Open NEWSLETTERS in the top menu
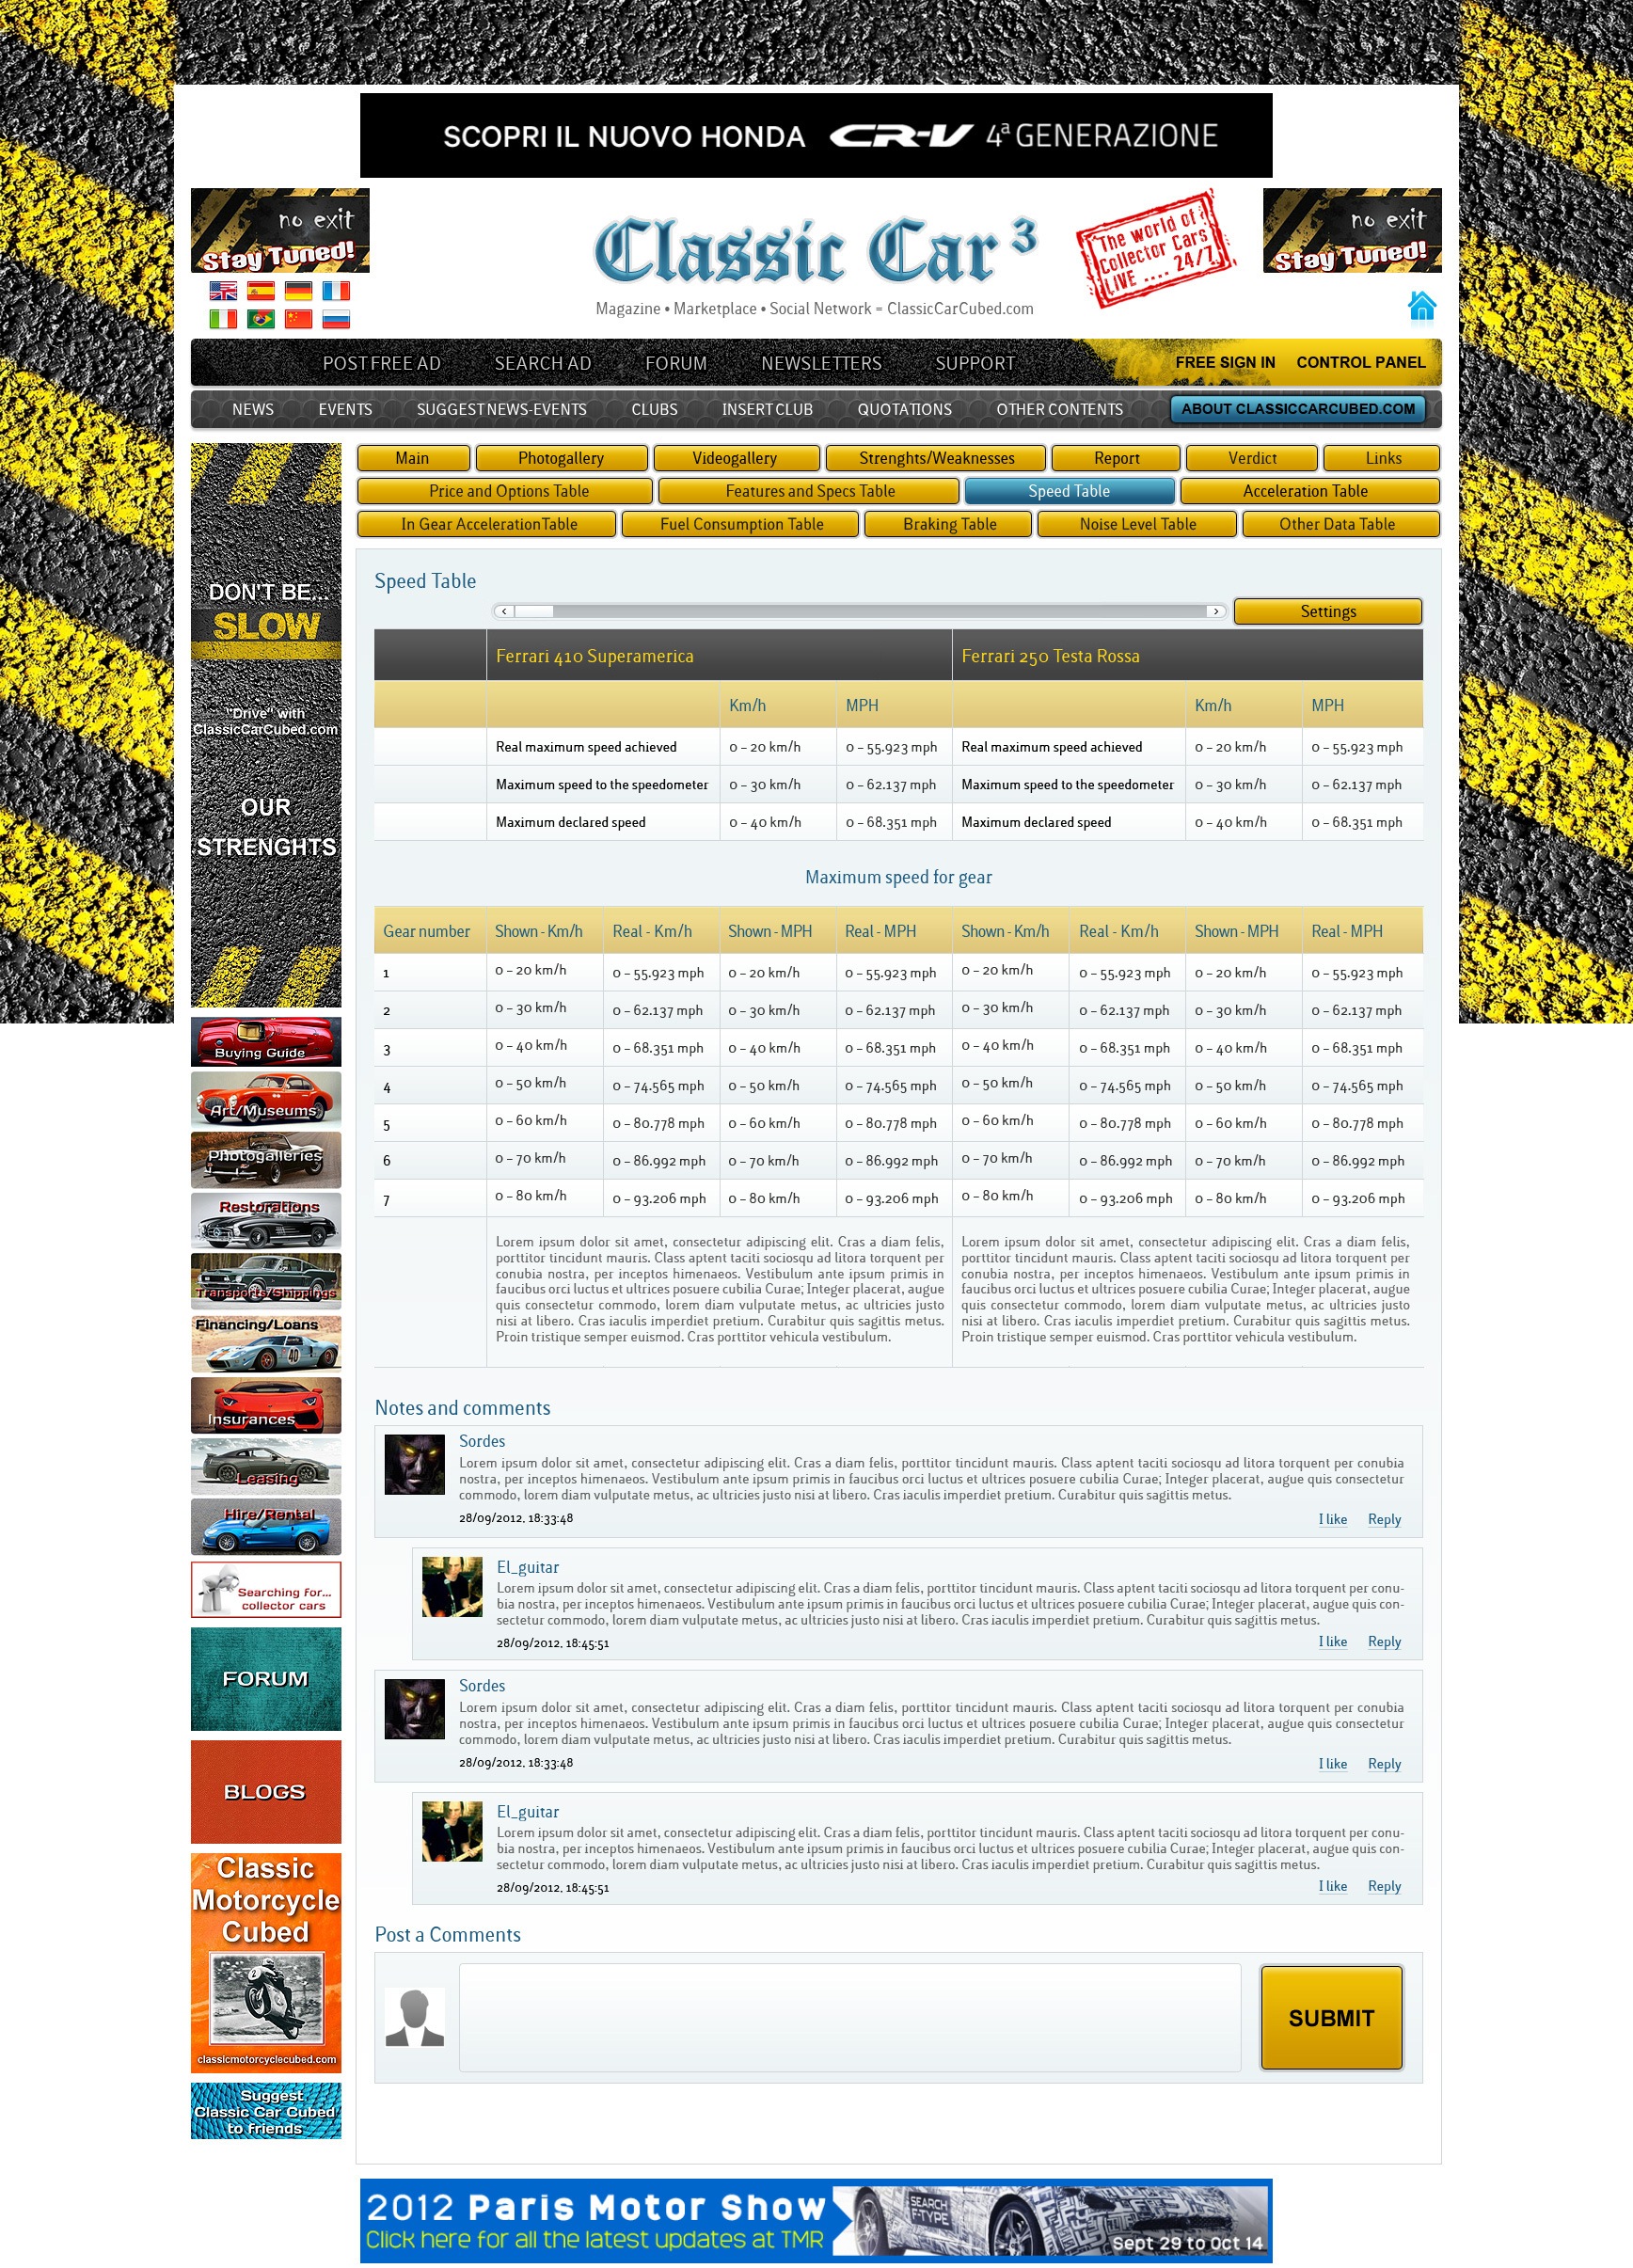The height and width of the screenshot is (2268, 1633). click(x=821, y=364)
